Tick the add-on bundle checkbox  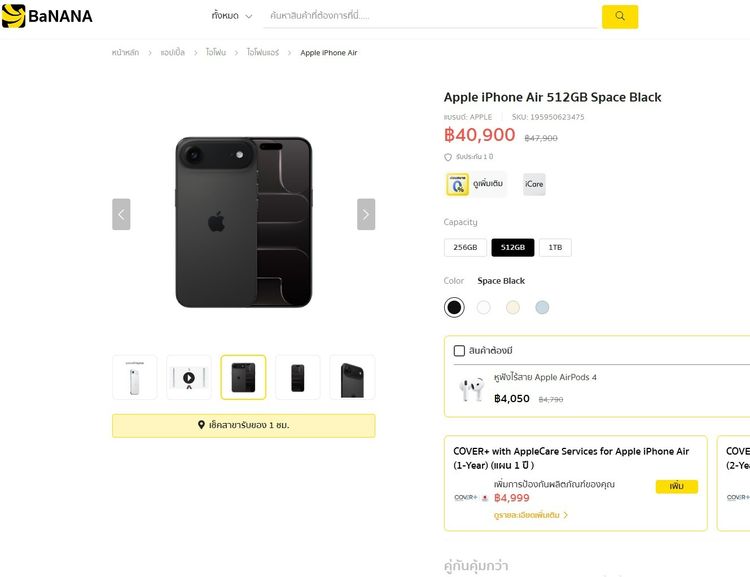click(460, 351)
